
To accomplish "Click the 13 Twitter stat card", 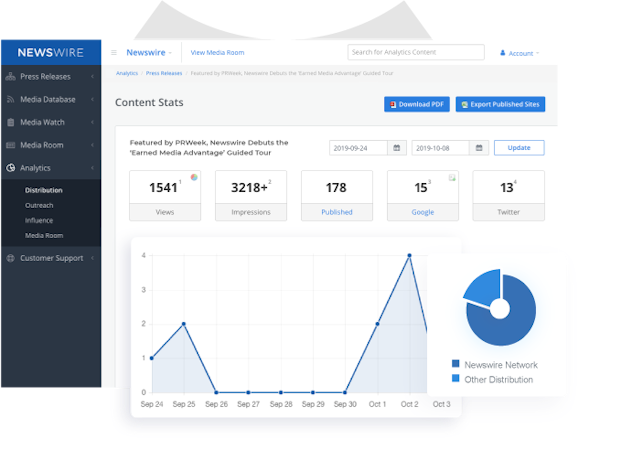I will (x=508, y=195).
